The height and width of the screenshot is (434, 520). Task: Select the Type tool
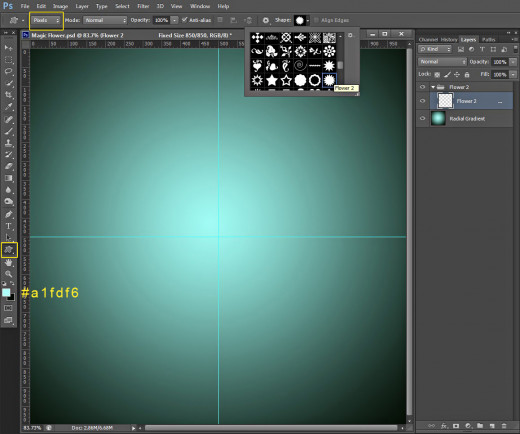point(9,226)
